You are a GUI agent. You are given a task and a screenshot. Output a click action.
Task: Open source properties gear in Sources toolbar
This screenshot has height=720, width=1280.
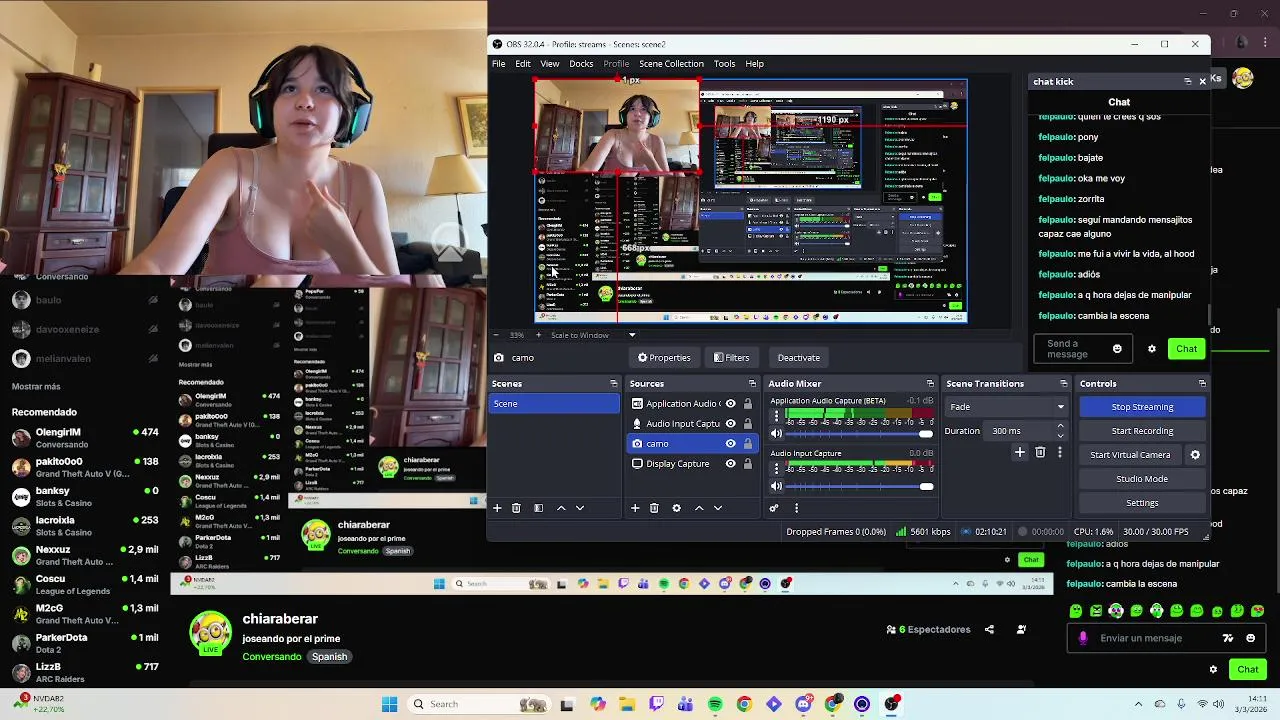point(676,508)
